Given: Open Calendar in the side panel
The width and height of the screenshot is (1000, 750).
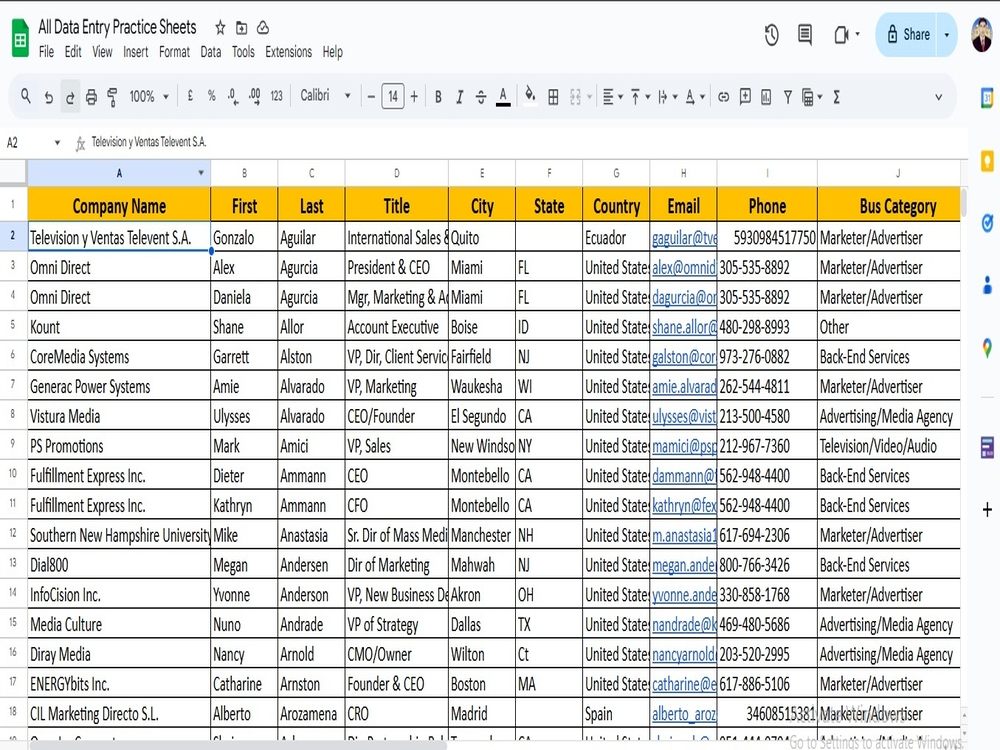Looking at the screenshot, I should click(x=987, y=98).
